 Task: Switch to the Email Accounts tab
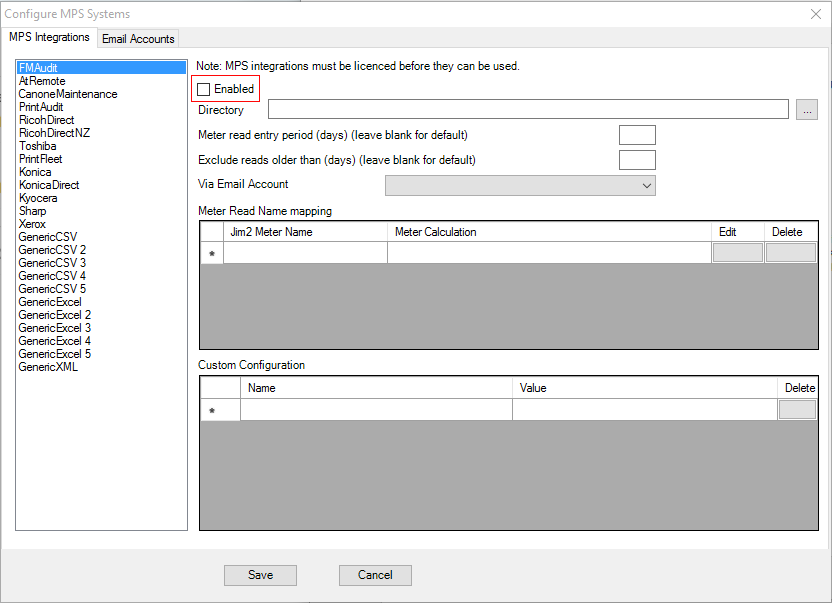pyautogui.click(x=138, y=38)
